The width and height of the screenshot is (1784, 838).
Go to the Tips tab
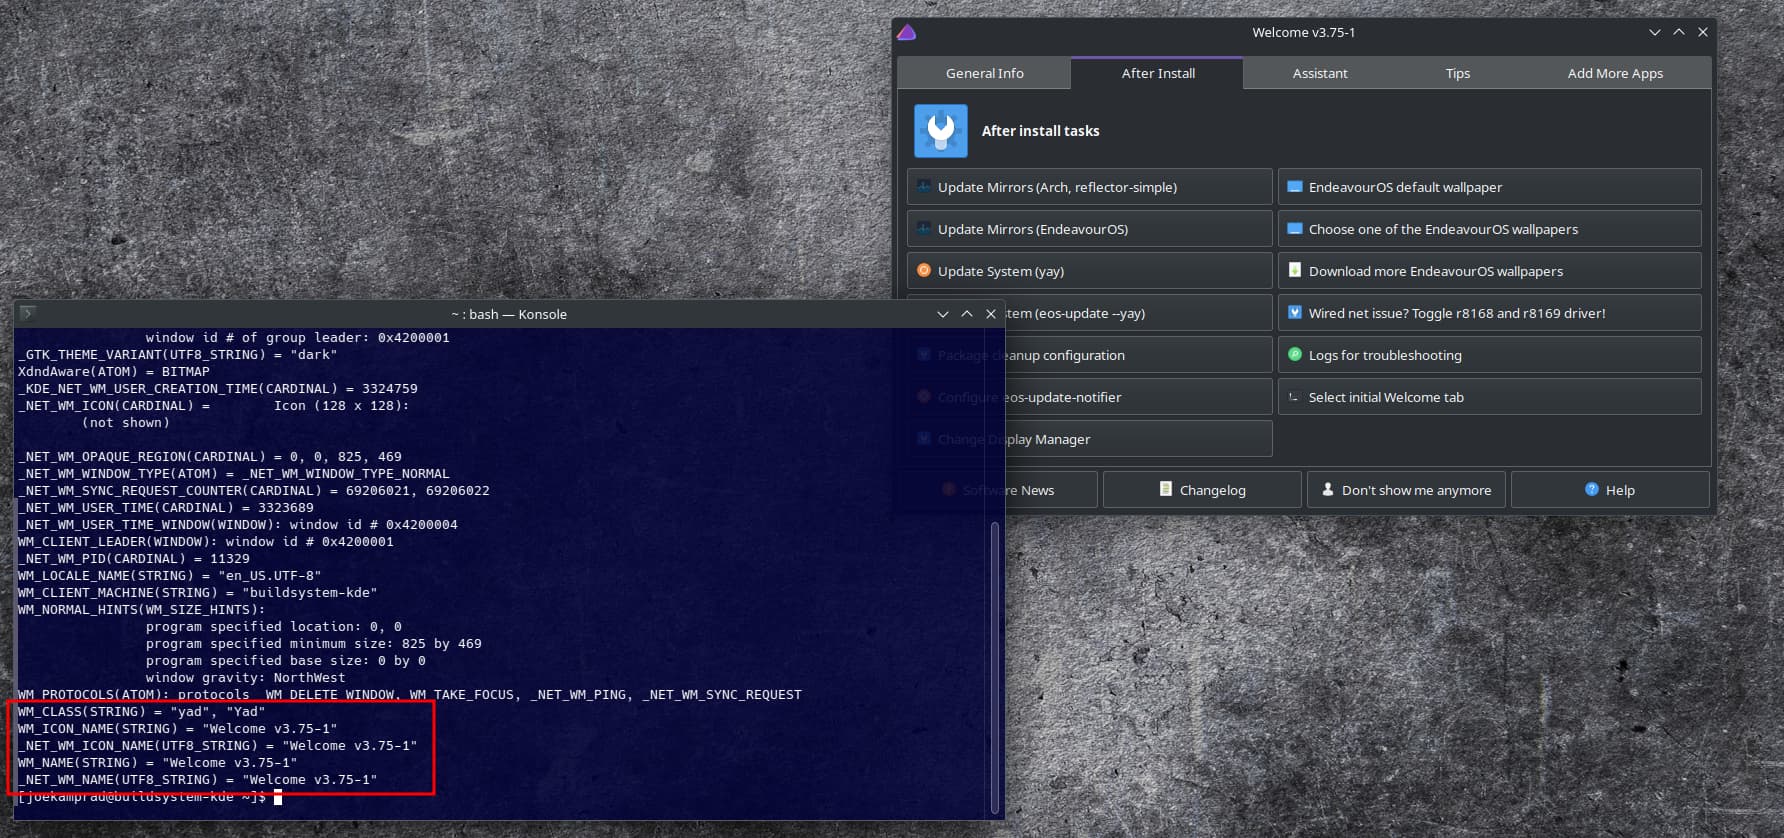[x=1457, y=73]
